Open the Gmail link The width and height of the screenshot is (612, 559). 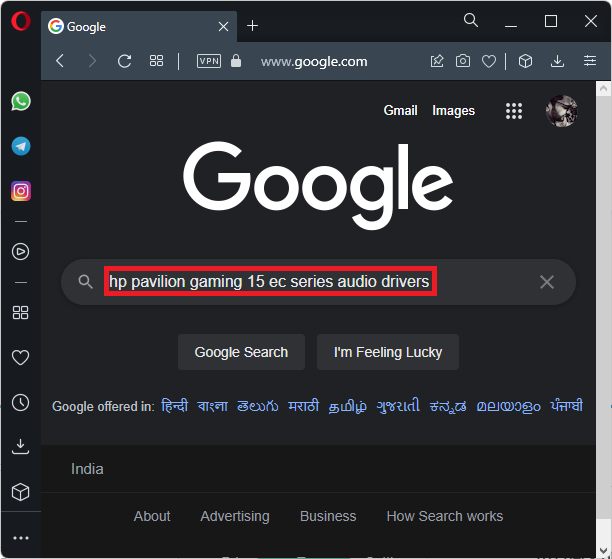click(400, 111)
